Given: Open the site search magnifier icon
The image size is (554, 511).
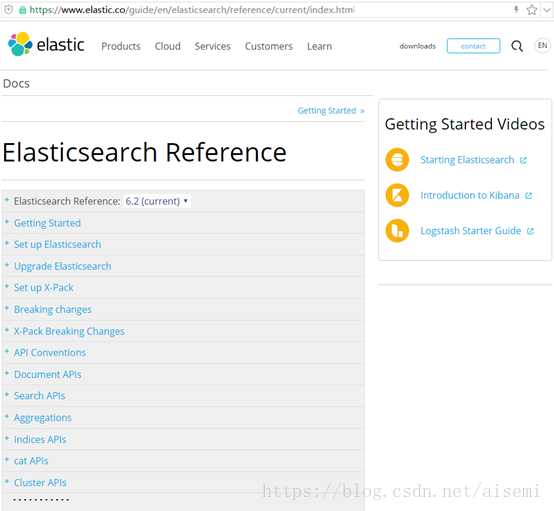Looking at the screenshot, I should click(517, 46).
